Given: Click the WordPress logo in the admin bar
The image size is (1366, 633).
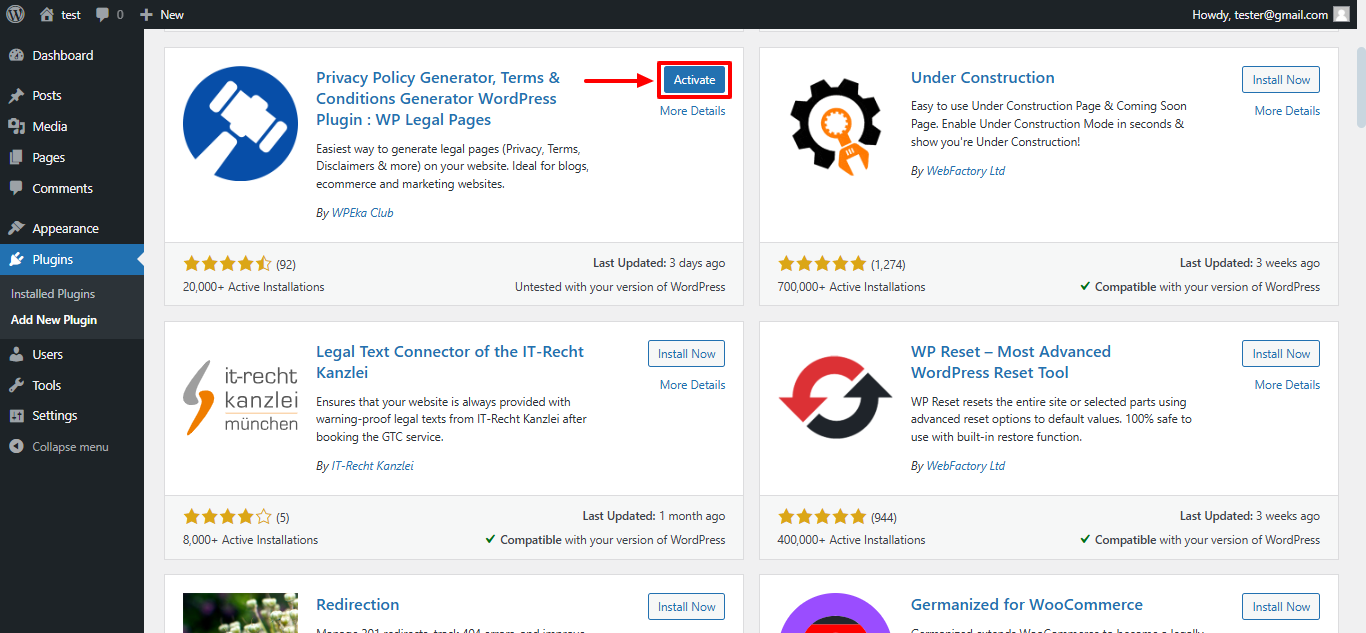Looking at the screenshot, I should [x=15, y=14].
